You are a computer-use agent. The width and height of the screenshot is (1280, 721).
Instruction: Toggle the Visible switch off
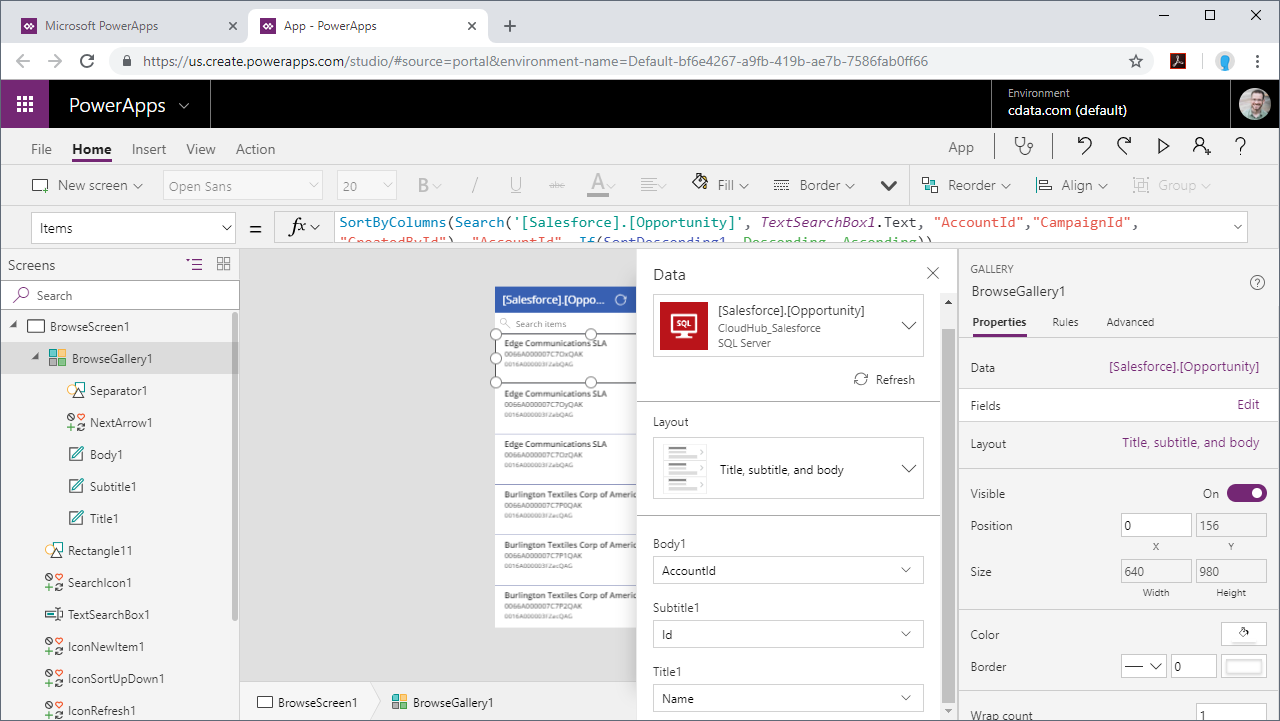[1247, 493]
